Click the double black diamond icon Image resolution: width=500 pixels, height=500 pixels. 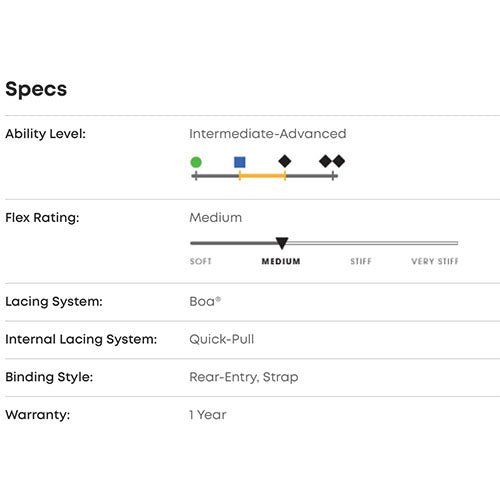(x=332, y=161)
